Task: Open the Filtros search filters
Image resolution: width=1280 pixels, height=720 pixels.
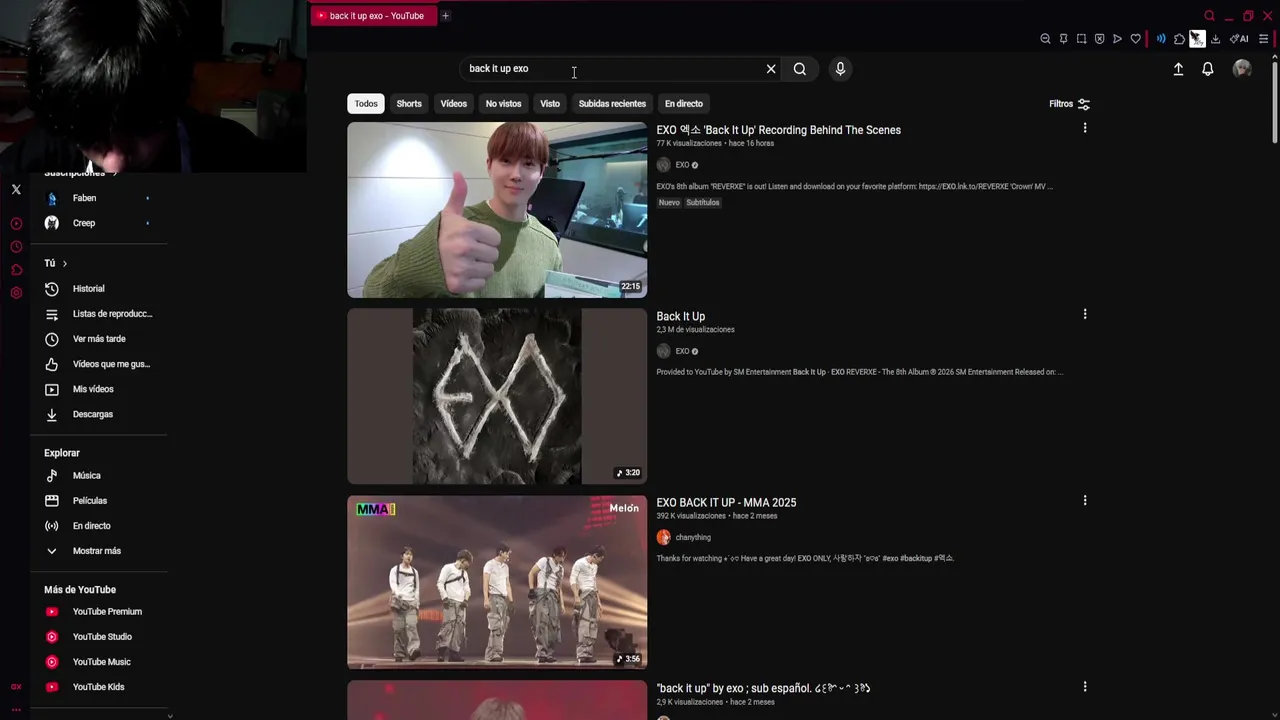Action: click(1069, 104)
